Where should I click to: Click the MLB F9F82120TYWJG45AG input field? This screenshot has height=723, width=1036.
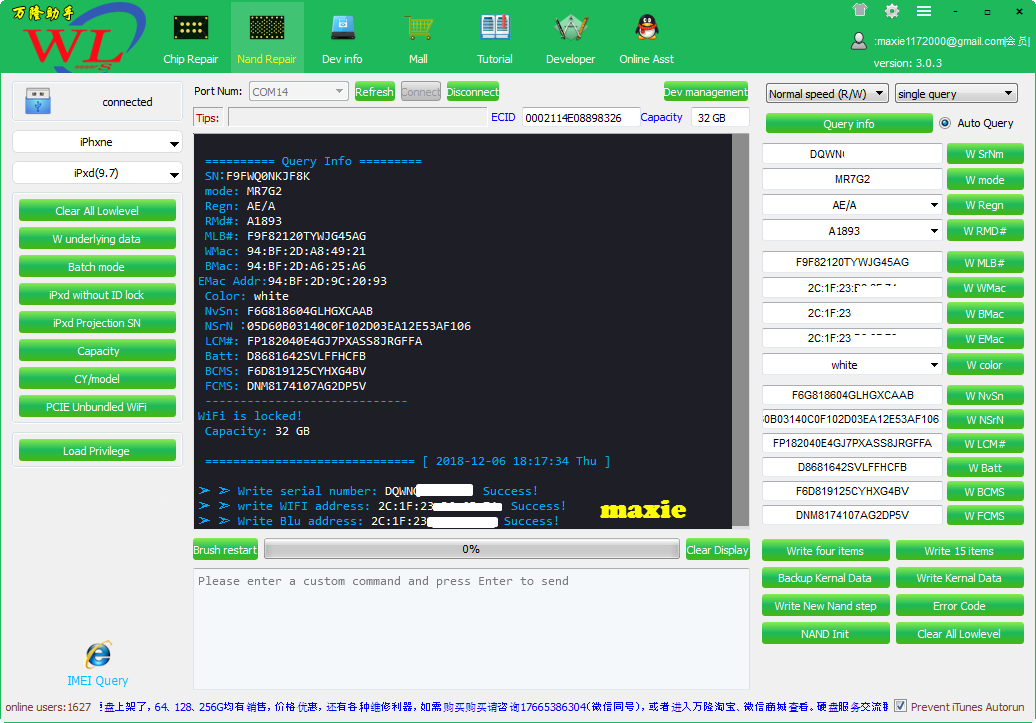[852, 262]
